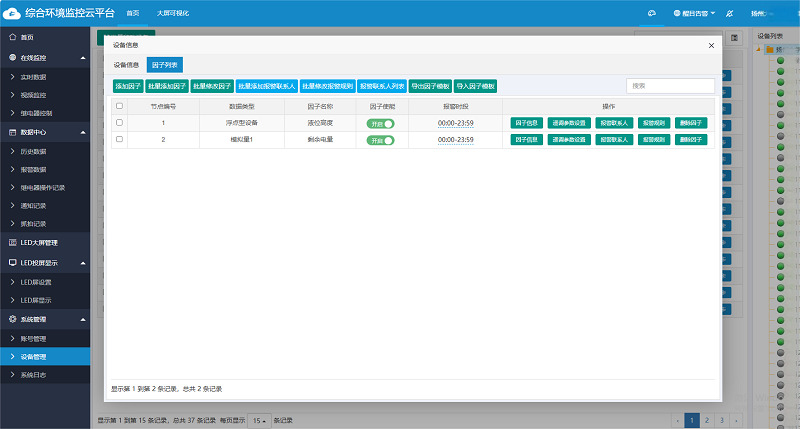Screen dimensions: 800x429
Task: Open 大屏可视化 in the top navigation
Action: tap(172, 14)
